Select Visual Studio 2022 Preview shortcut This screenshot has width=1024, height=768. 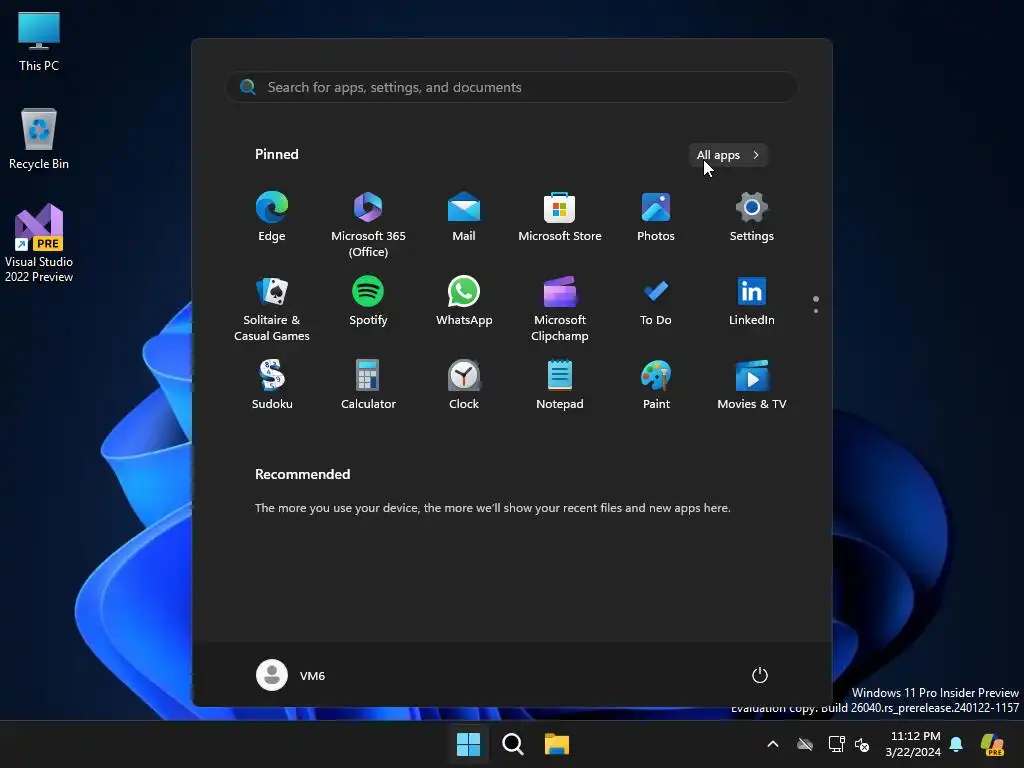tap(39, 243)
